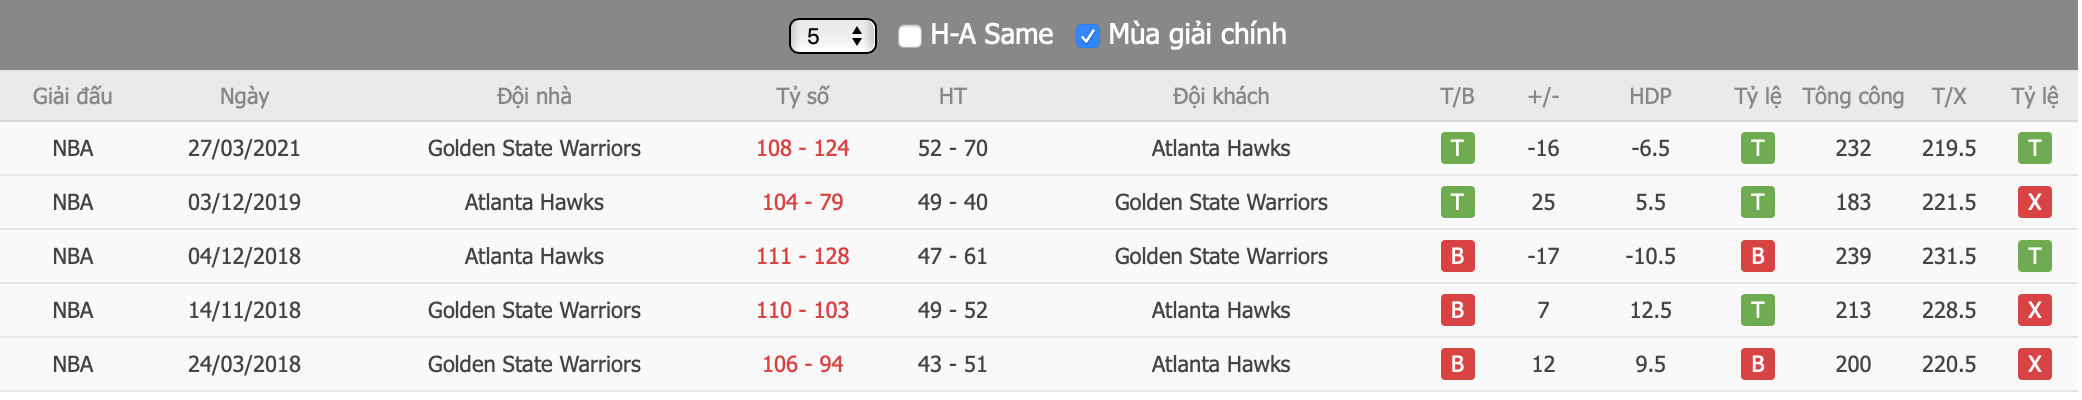Click the red X badge in 03/12/2019 row
Screen dimensions: 2082x400
coord(2034,202)
